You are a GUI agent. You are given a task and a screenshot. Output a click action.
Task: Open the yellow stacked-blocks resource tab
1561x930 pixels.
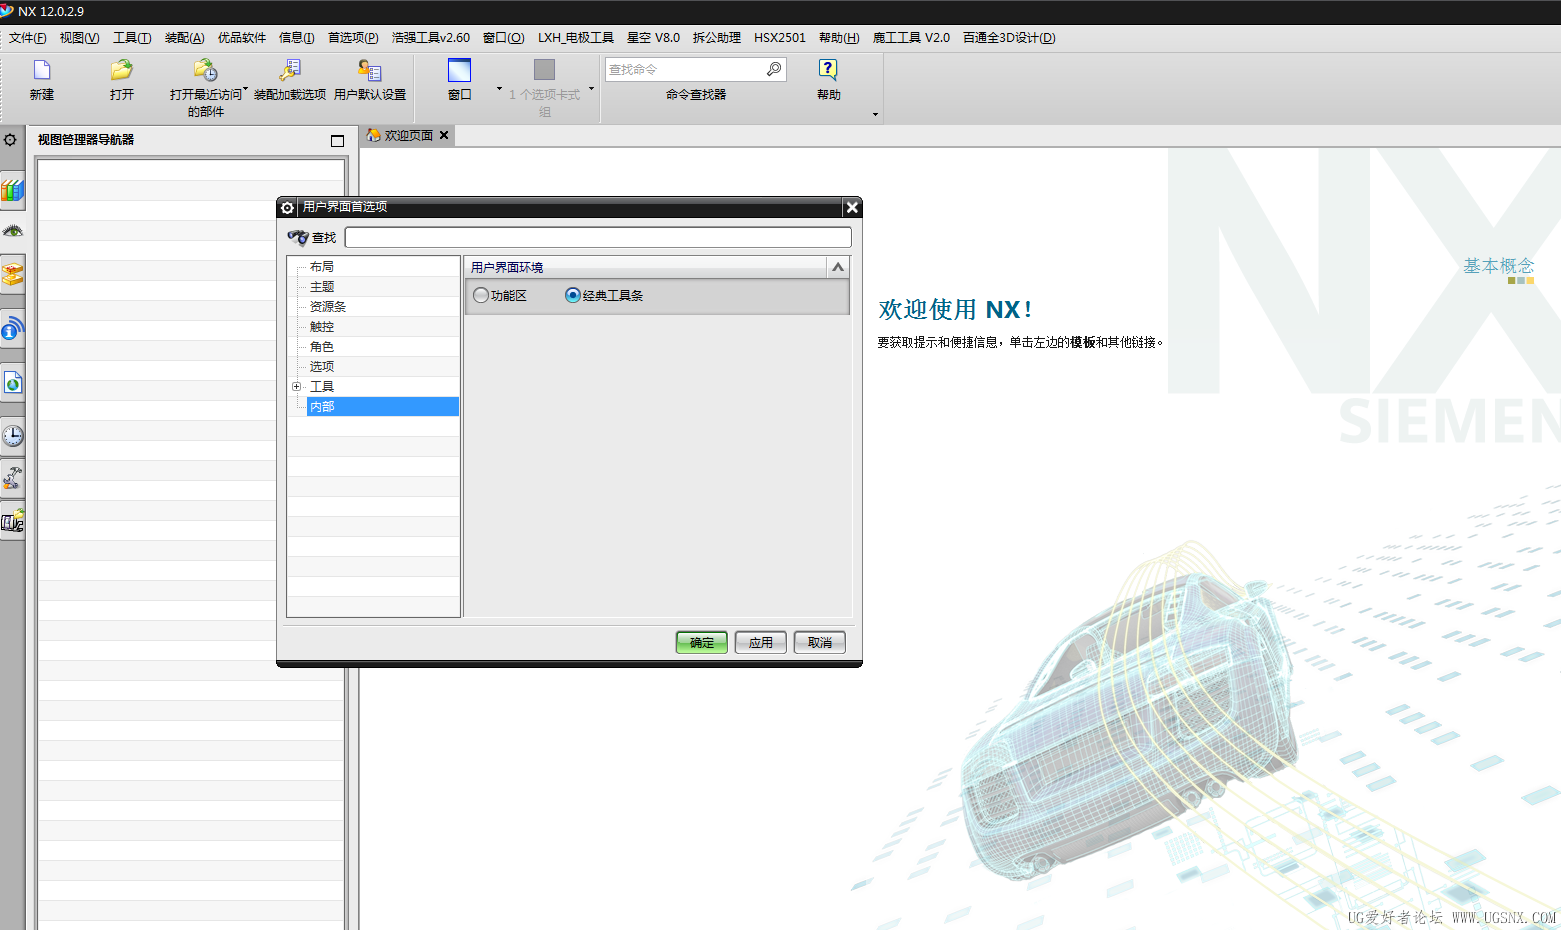point(12,273)
